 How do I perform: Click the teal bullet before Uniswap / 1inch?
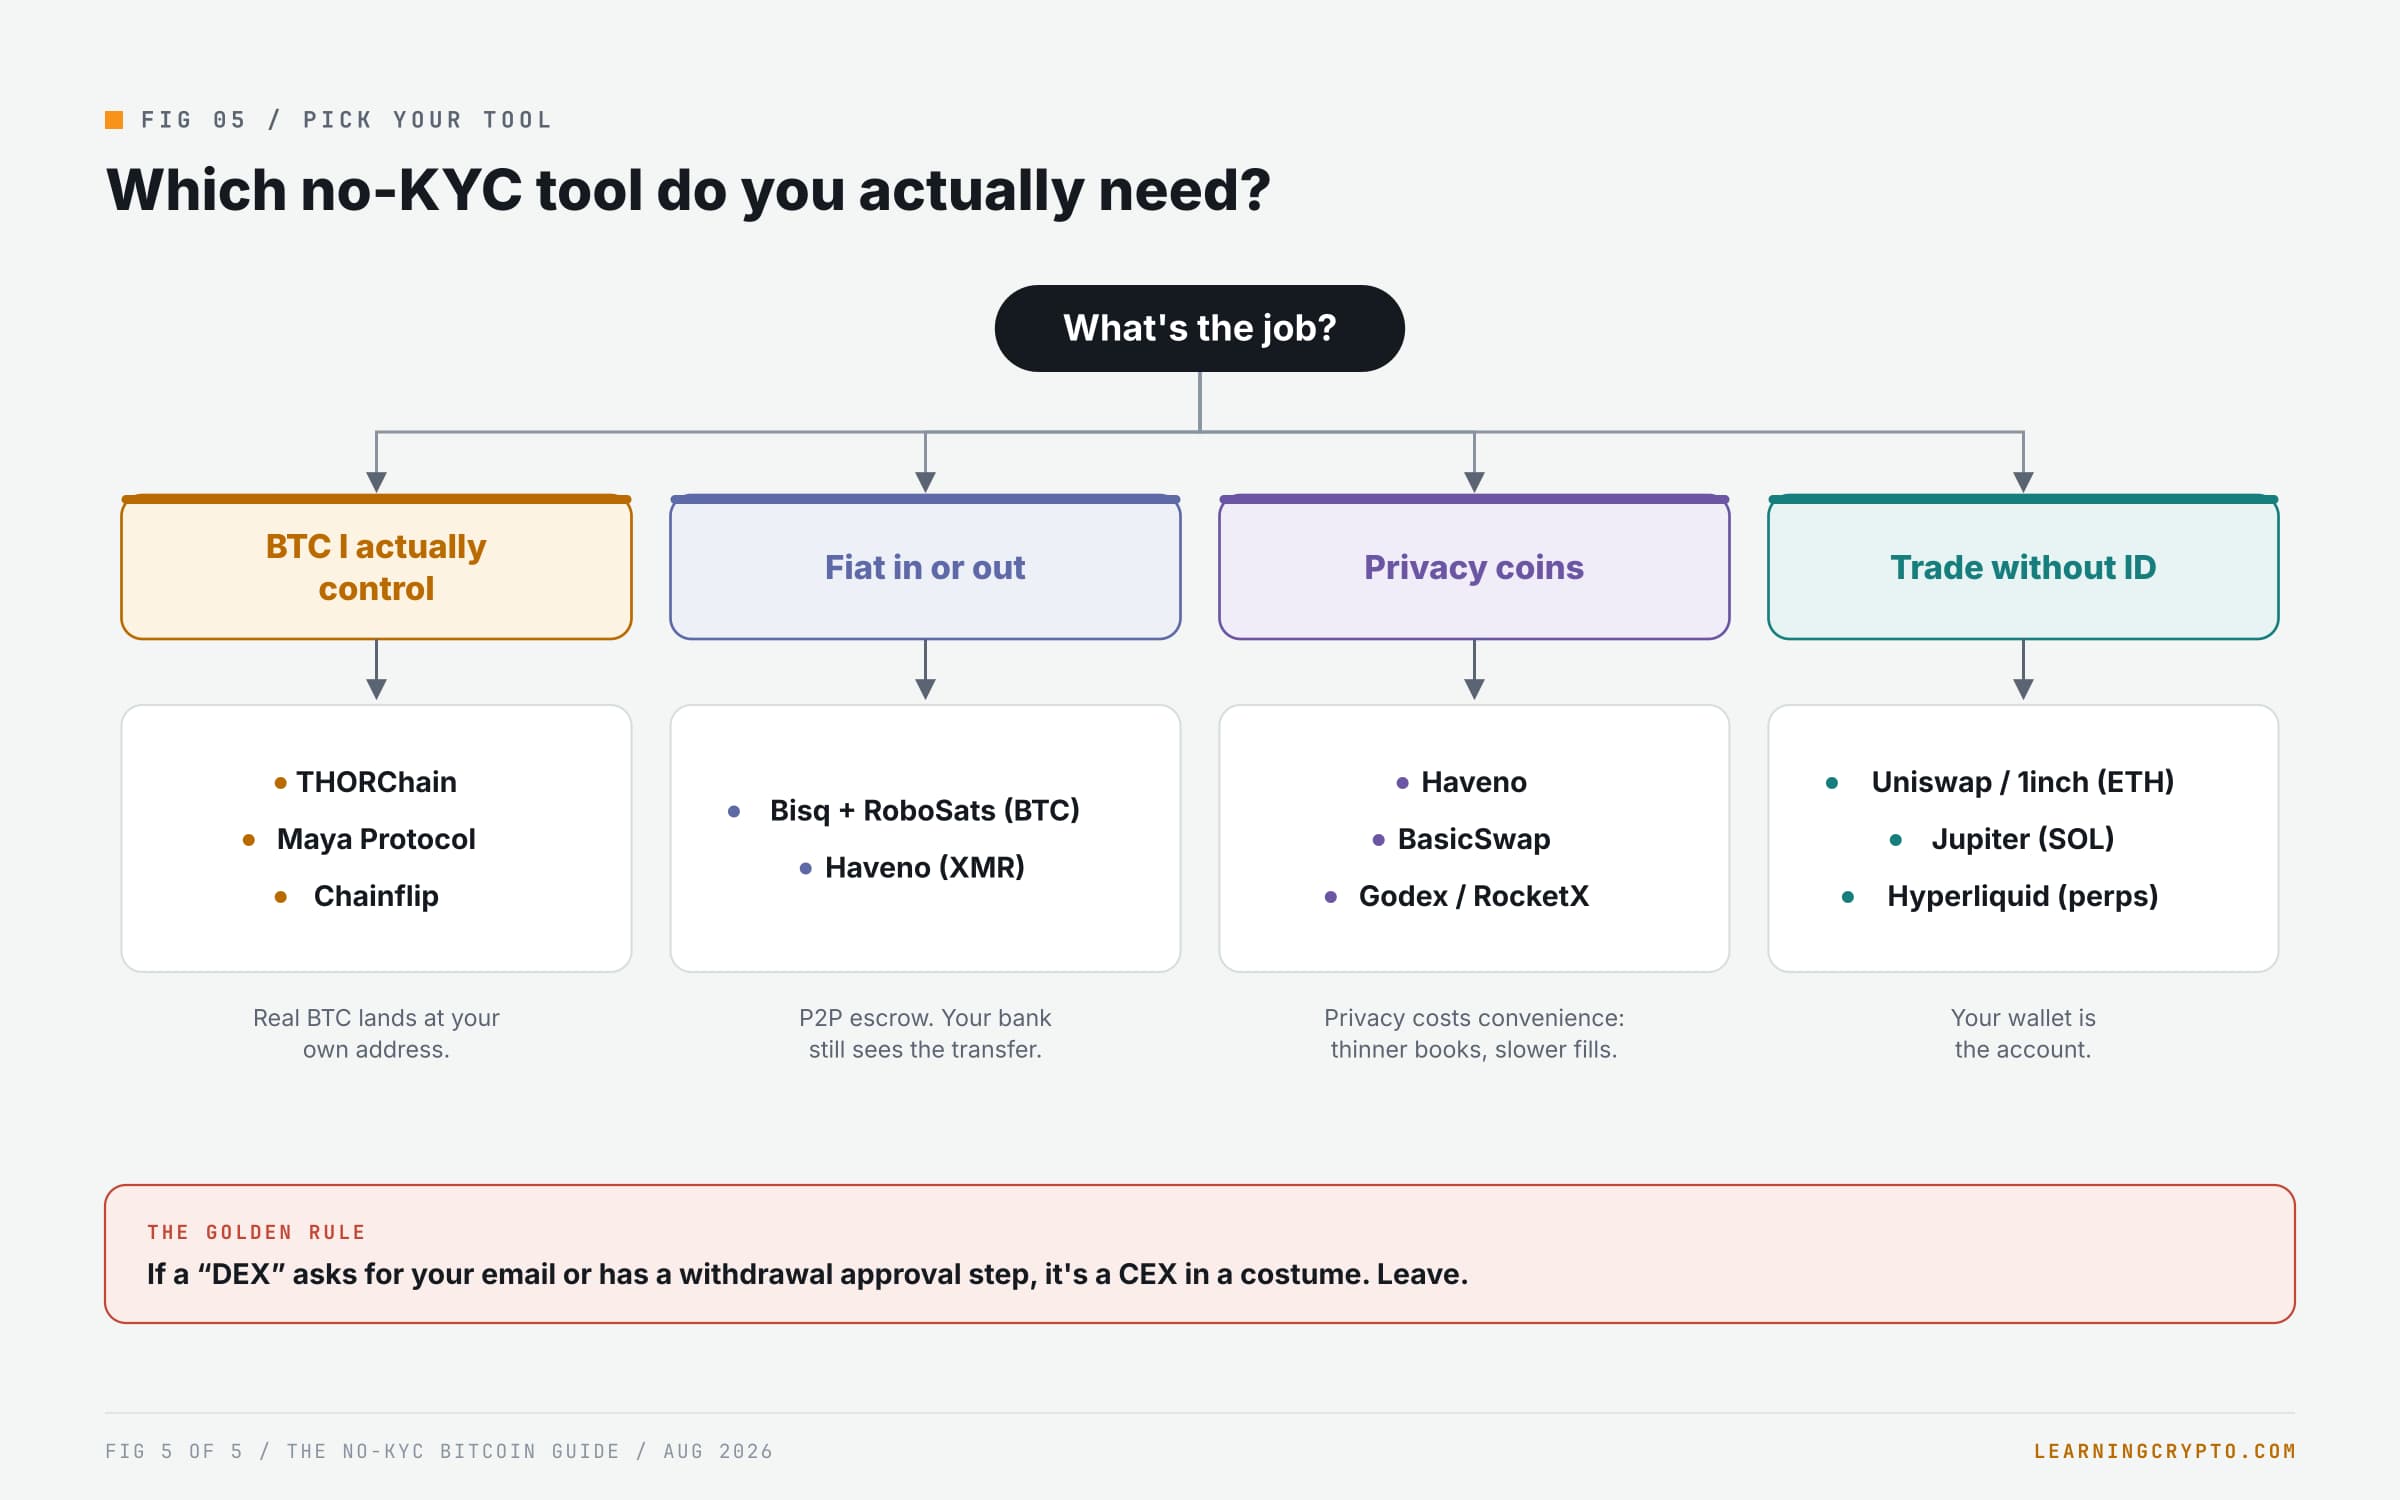[1832, 783]
